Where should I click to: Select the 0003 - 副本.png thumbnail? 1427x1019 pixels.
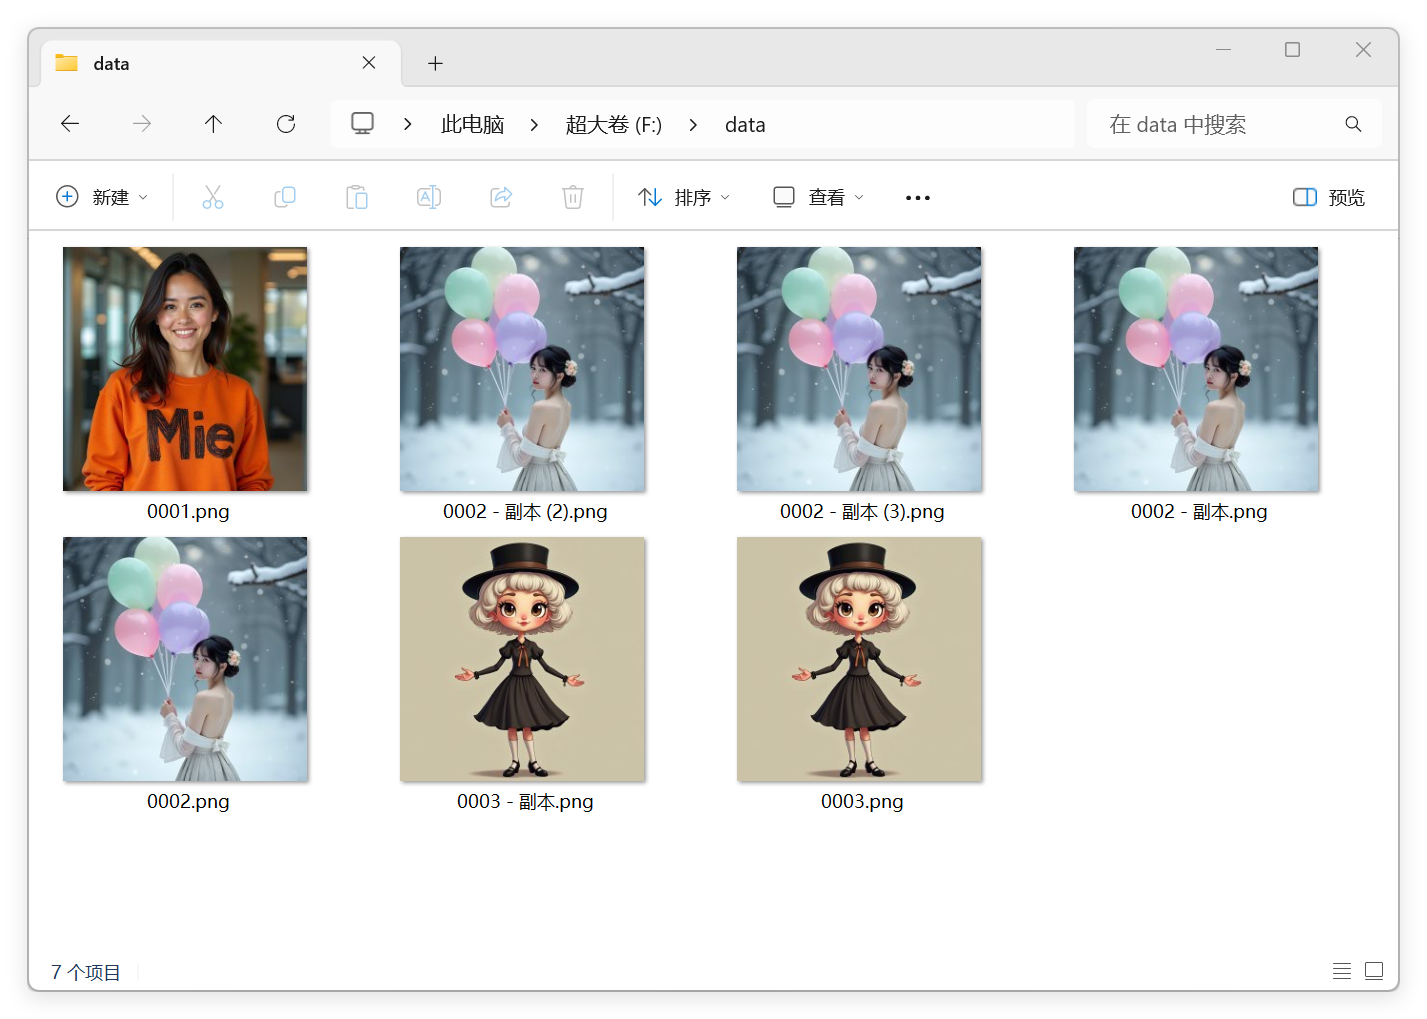(522, 659)
